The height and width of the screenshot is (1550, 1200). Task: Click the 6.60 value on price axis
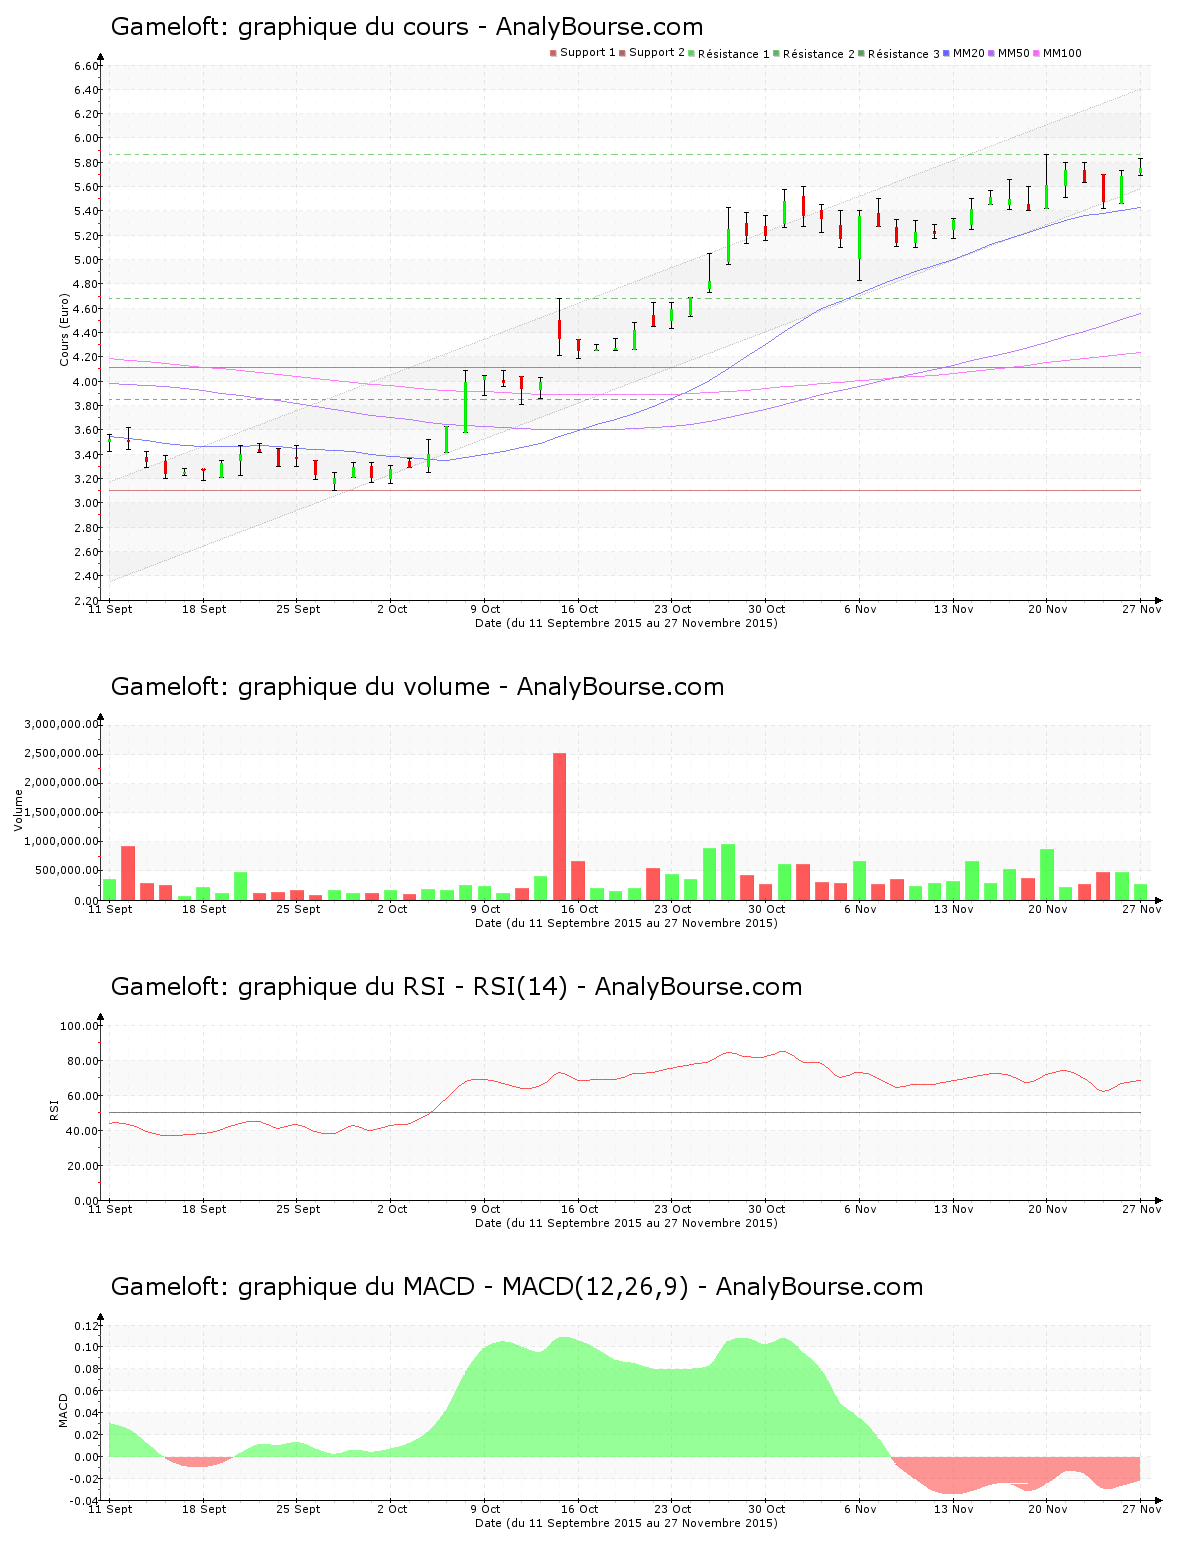[86, 66]
